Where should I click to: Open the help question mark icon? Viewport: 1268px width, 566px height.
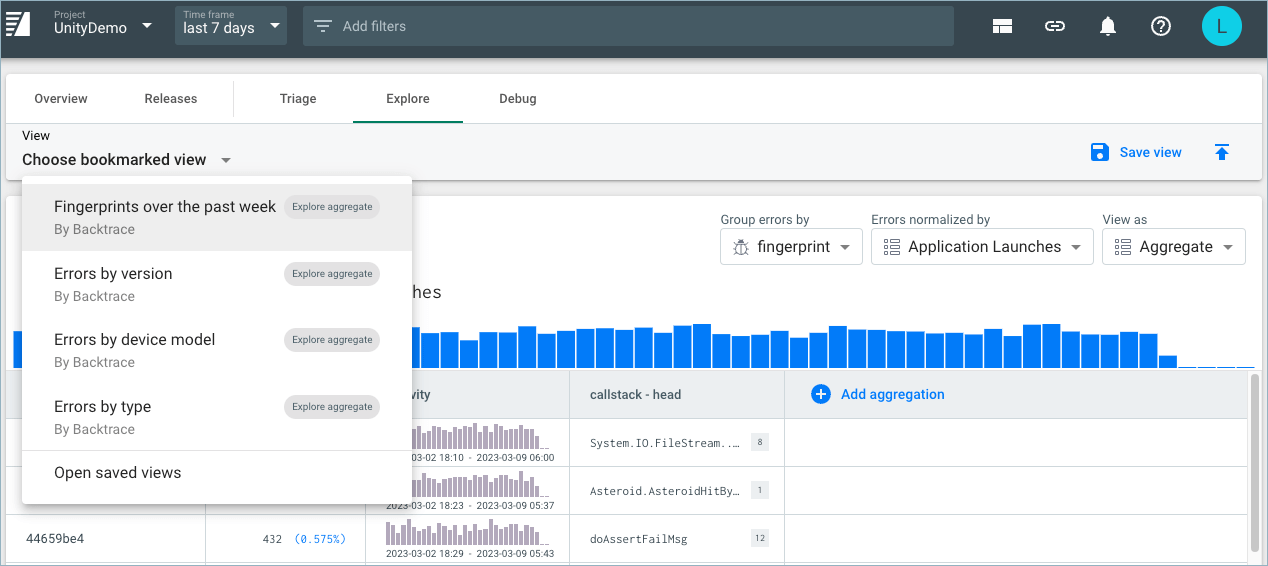pos(1161,27)
